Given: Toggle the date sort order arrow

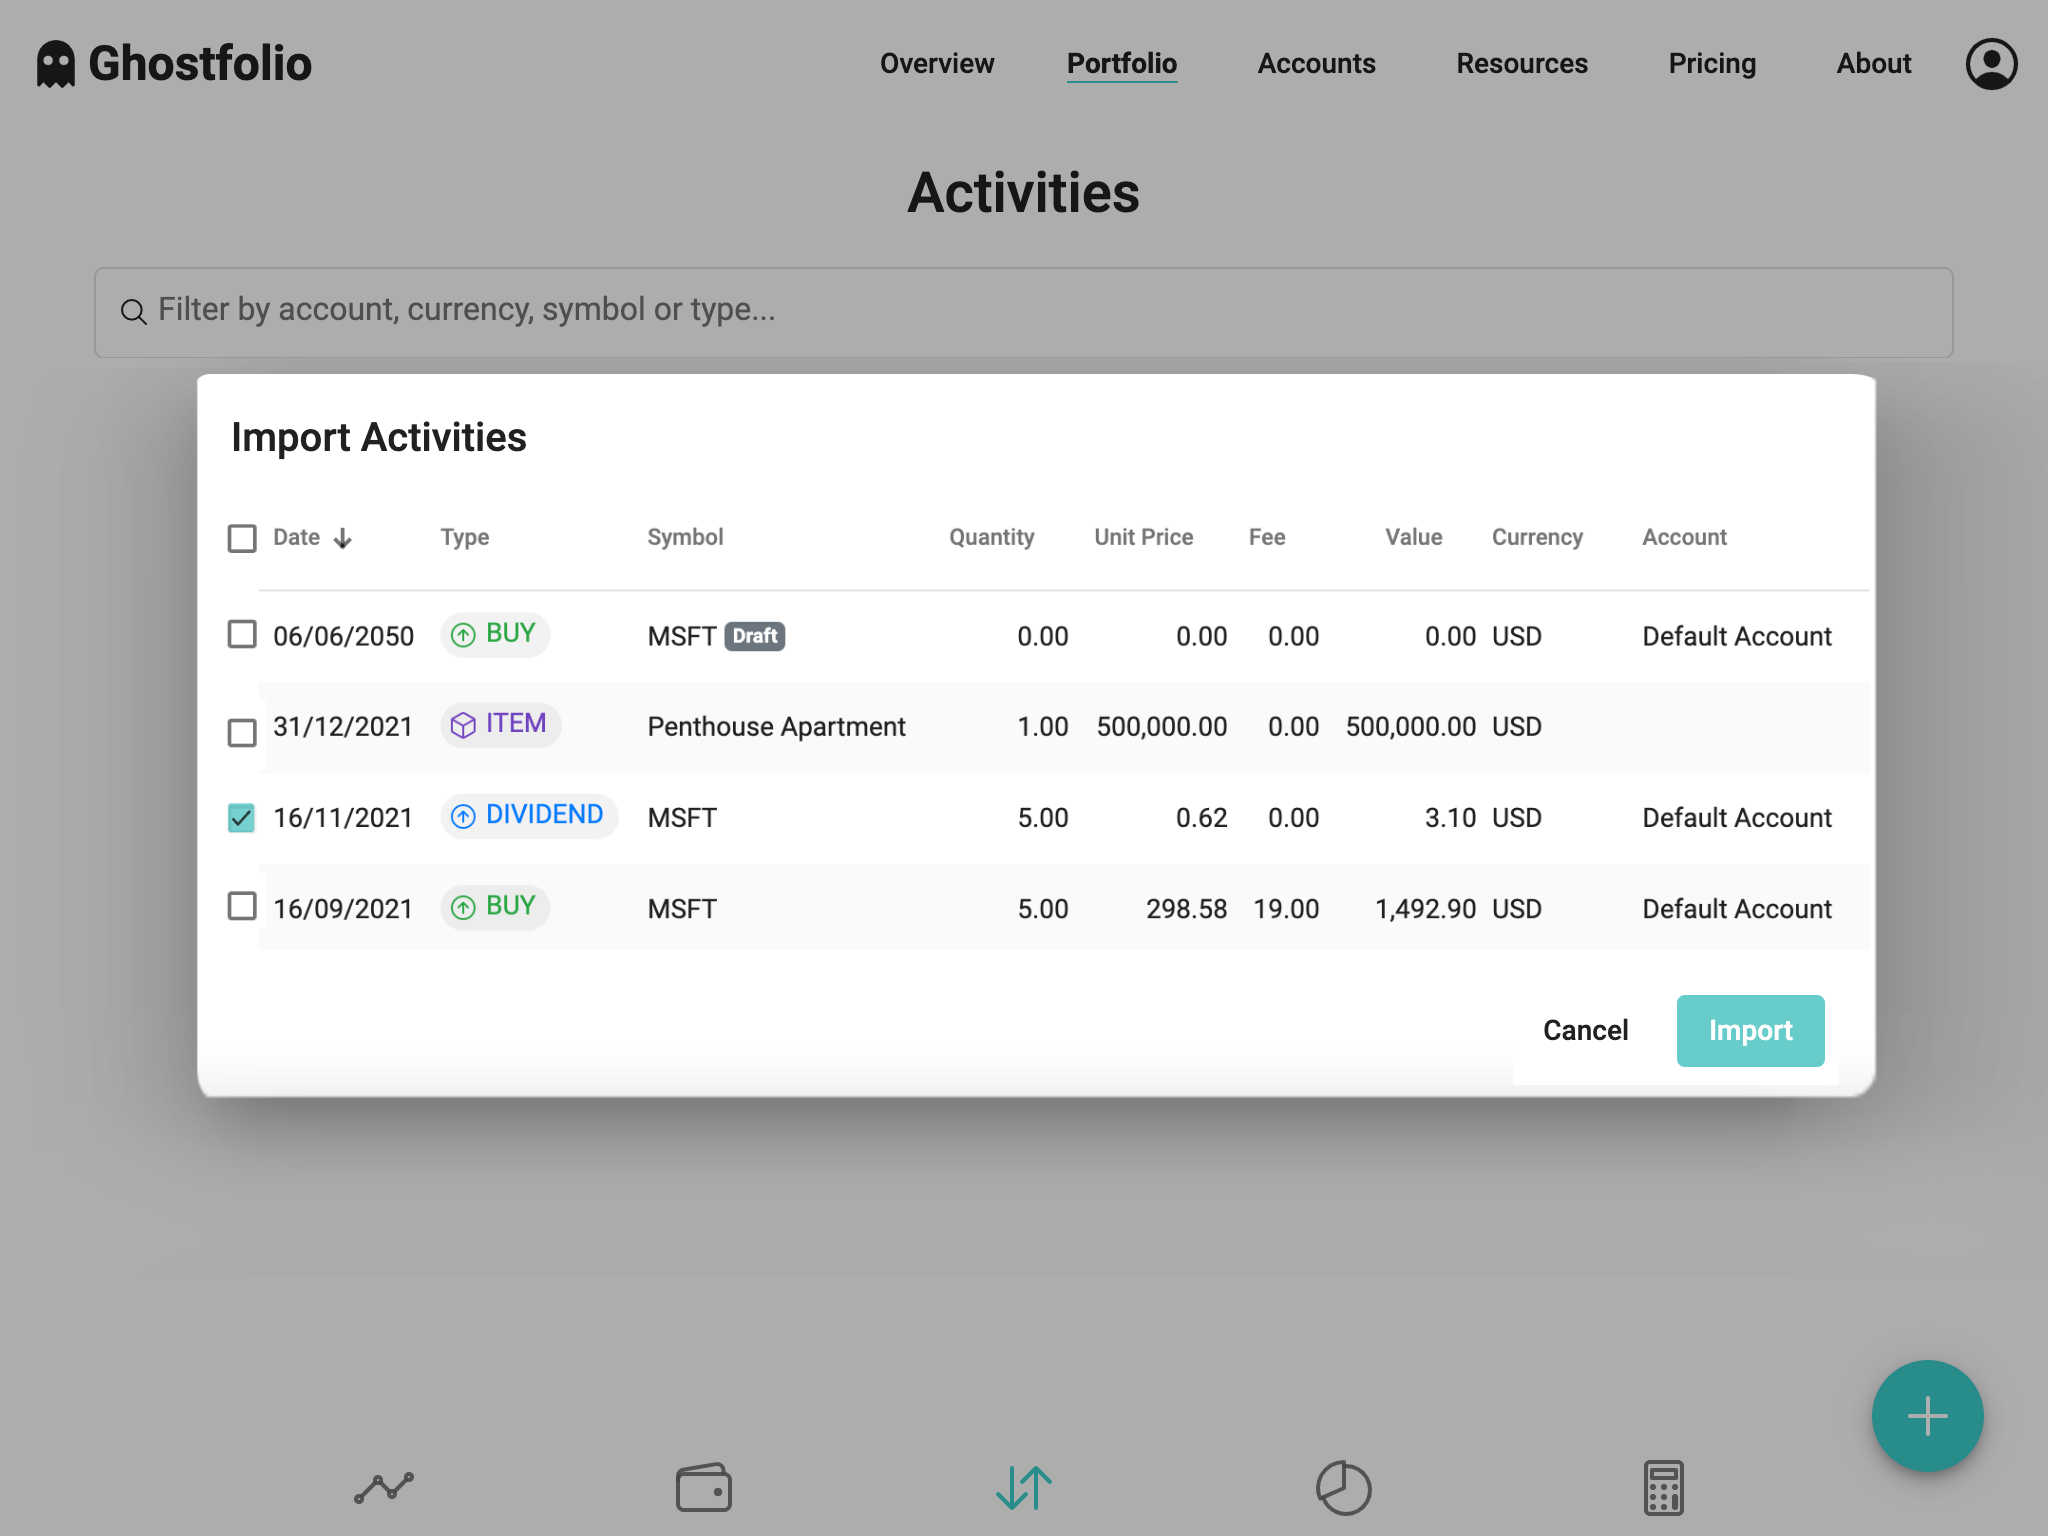Looking at the screenshot, I should point(343,538).
